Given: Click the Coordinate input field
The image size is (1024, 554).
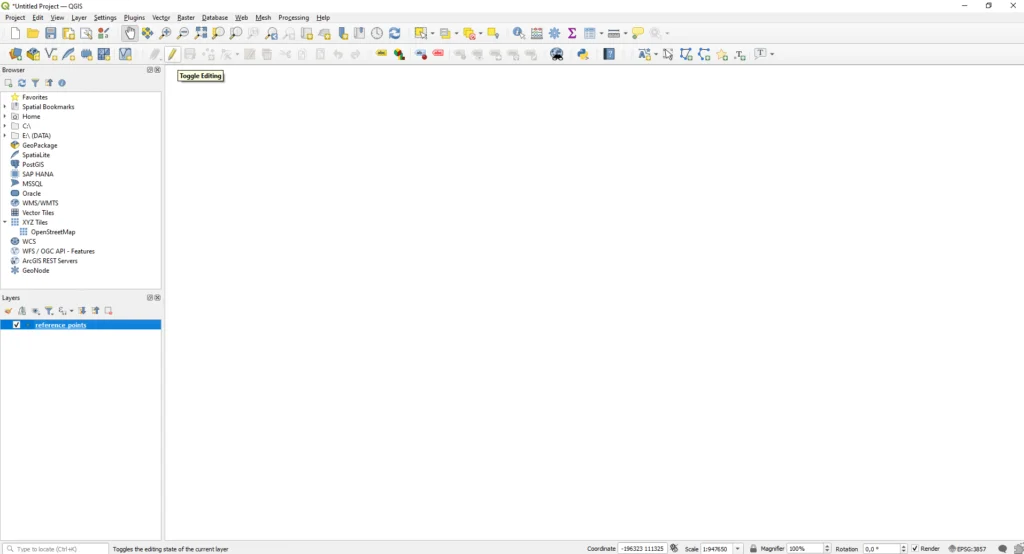Looking at the screenshot, I should point(642,549).
